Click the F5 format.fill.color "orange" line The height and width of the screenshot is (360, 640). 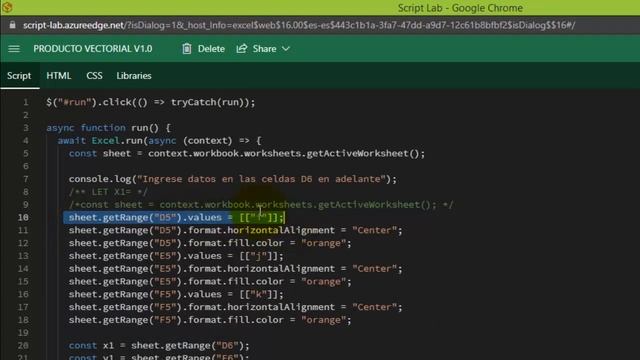210,320
